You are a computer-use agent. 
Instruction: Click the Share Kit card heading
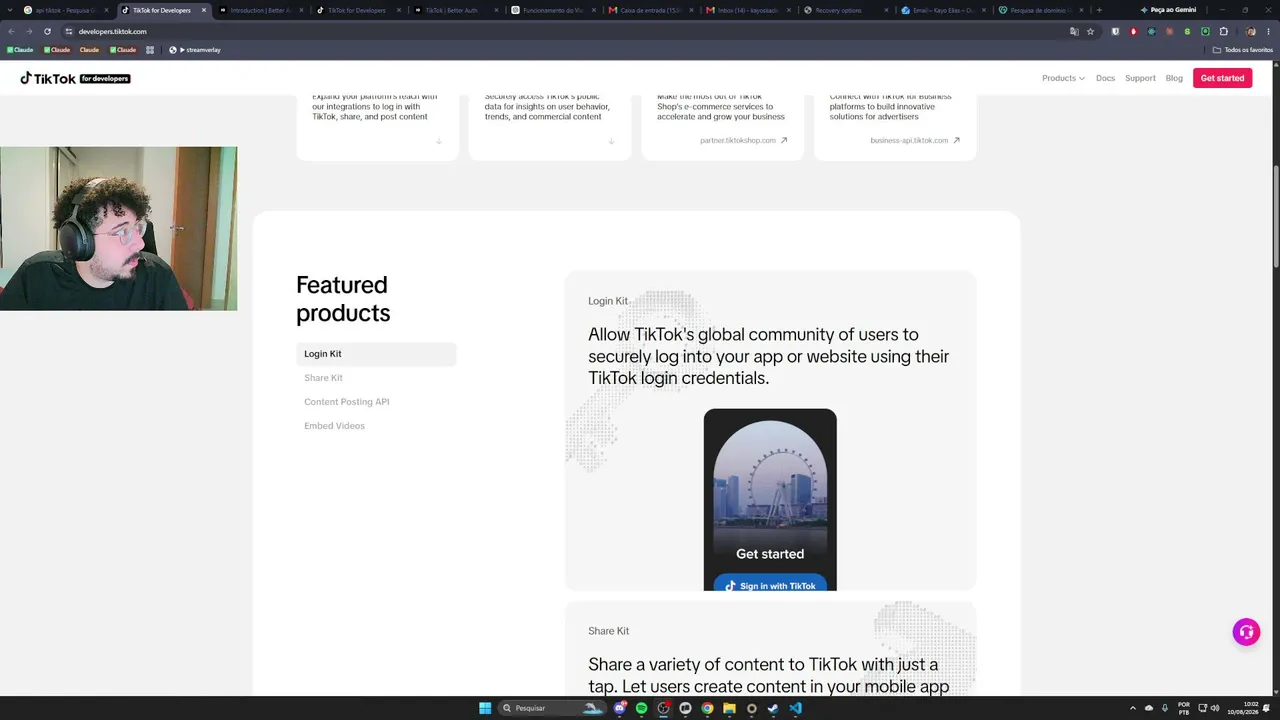(x=608, y=631)
